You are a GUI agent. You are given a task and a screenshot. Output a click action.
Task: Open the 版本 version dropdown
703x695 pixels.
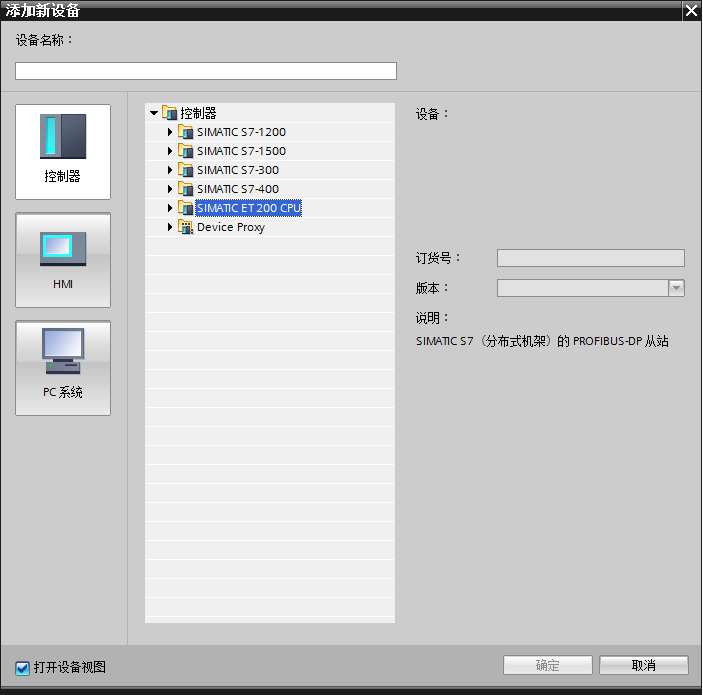pos(676,288)
